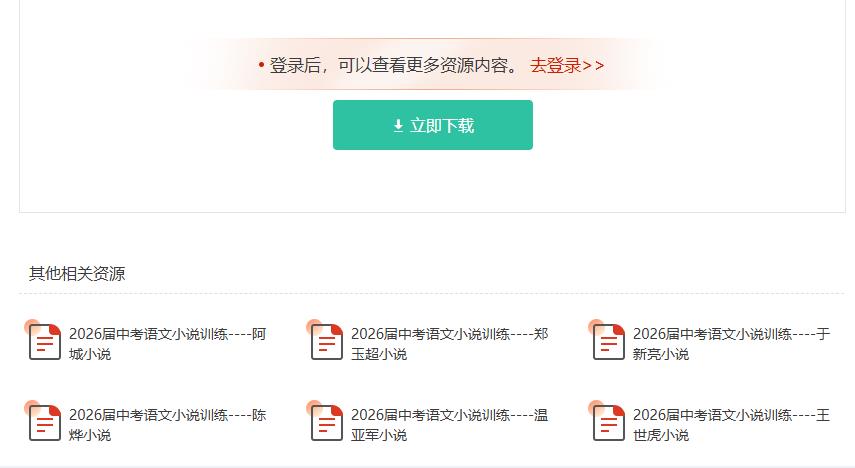Click document icon beside 于新亮小说 resource
Image resolution: width=855 pixels, height=468 pixels.
(x=608, y=342)
